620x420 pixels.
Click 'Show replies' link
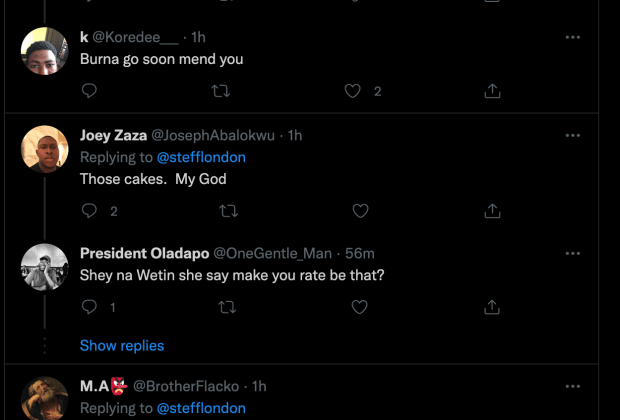tap(122, 345)
